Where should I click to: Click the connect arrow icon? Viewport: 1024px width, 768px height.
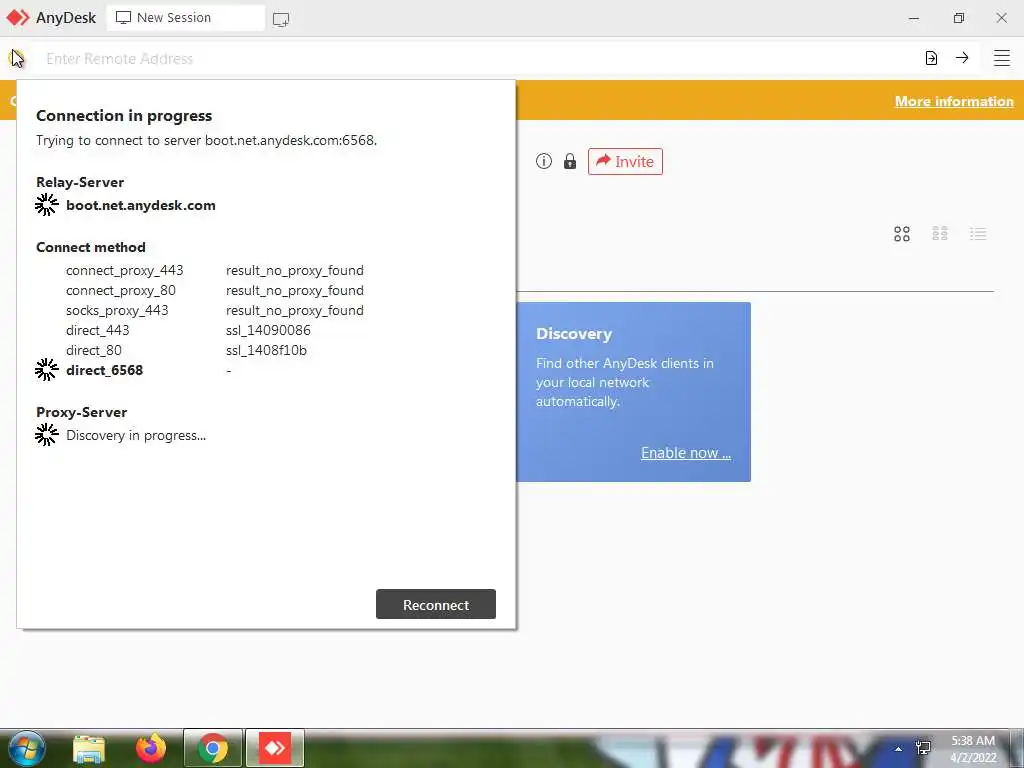pyautogui.click(x=962, y=58)
